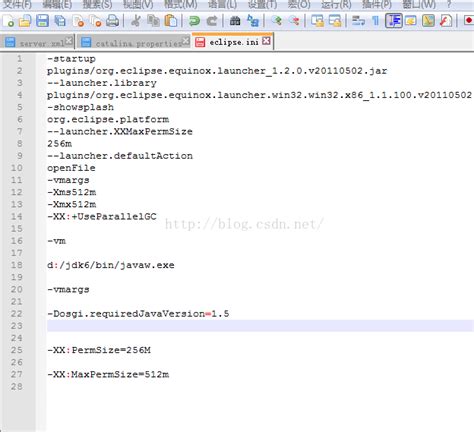This screenshot has height=432, width=474.
Task: Click the equinox.launcher_1.2.0 jar path line
Action: click(x=217, y=71)
